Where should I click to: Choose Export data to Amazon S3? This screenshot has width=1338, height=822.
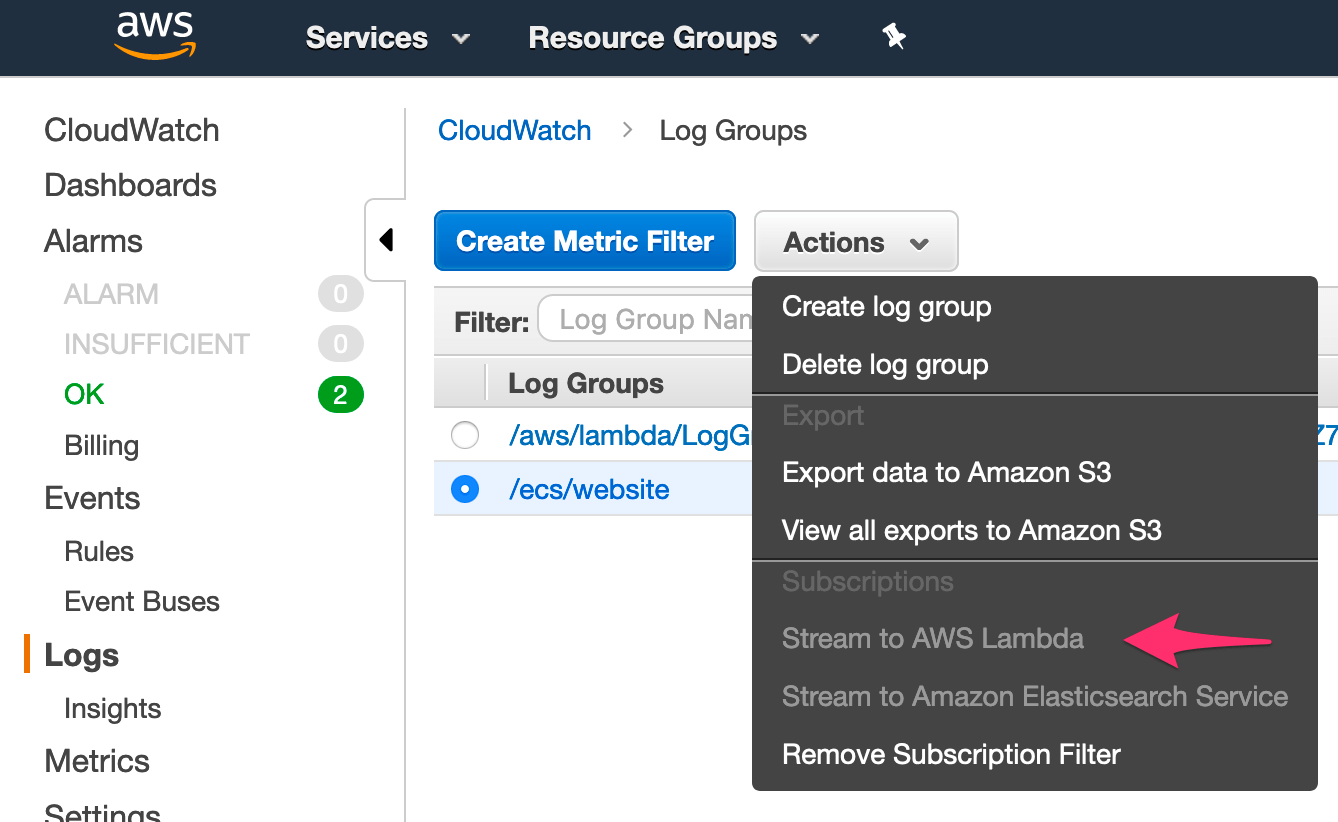(946, 472)
